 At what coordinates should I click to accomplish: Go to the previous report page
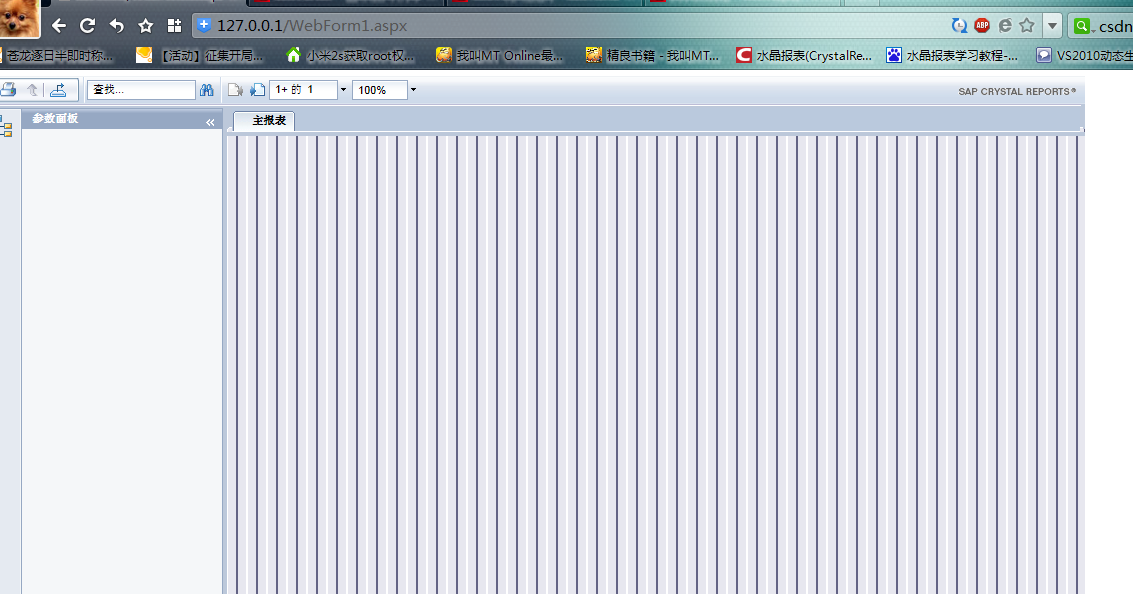(x=235, y=90)
